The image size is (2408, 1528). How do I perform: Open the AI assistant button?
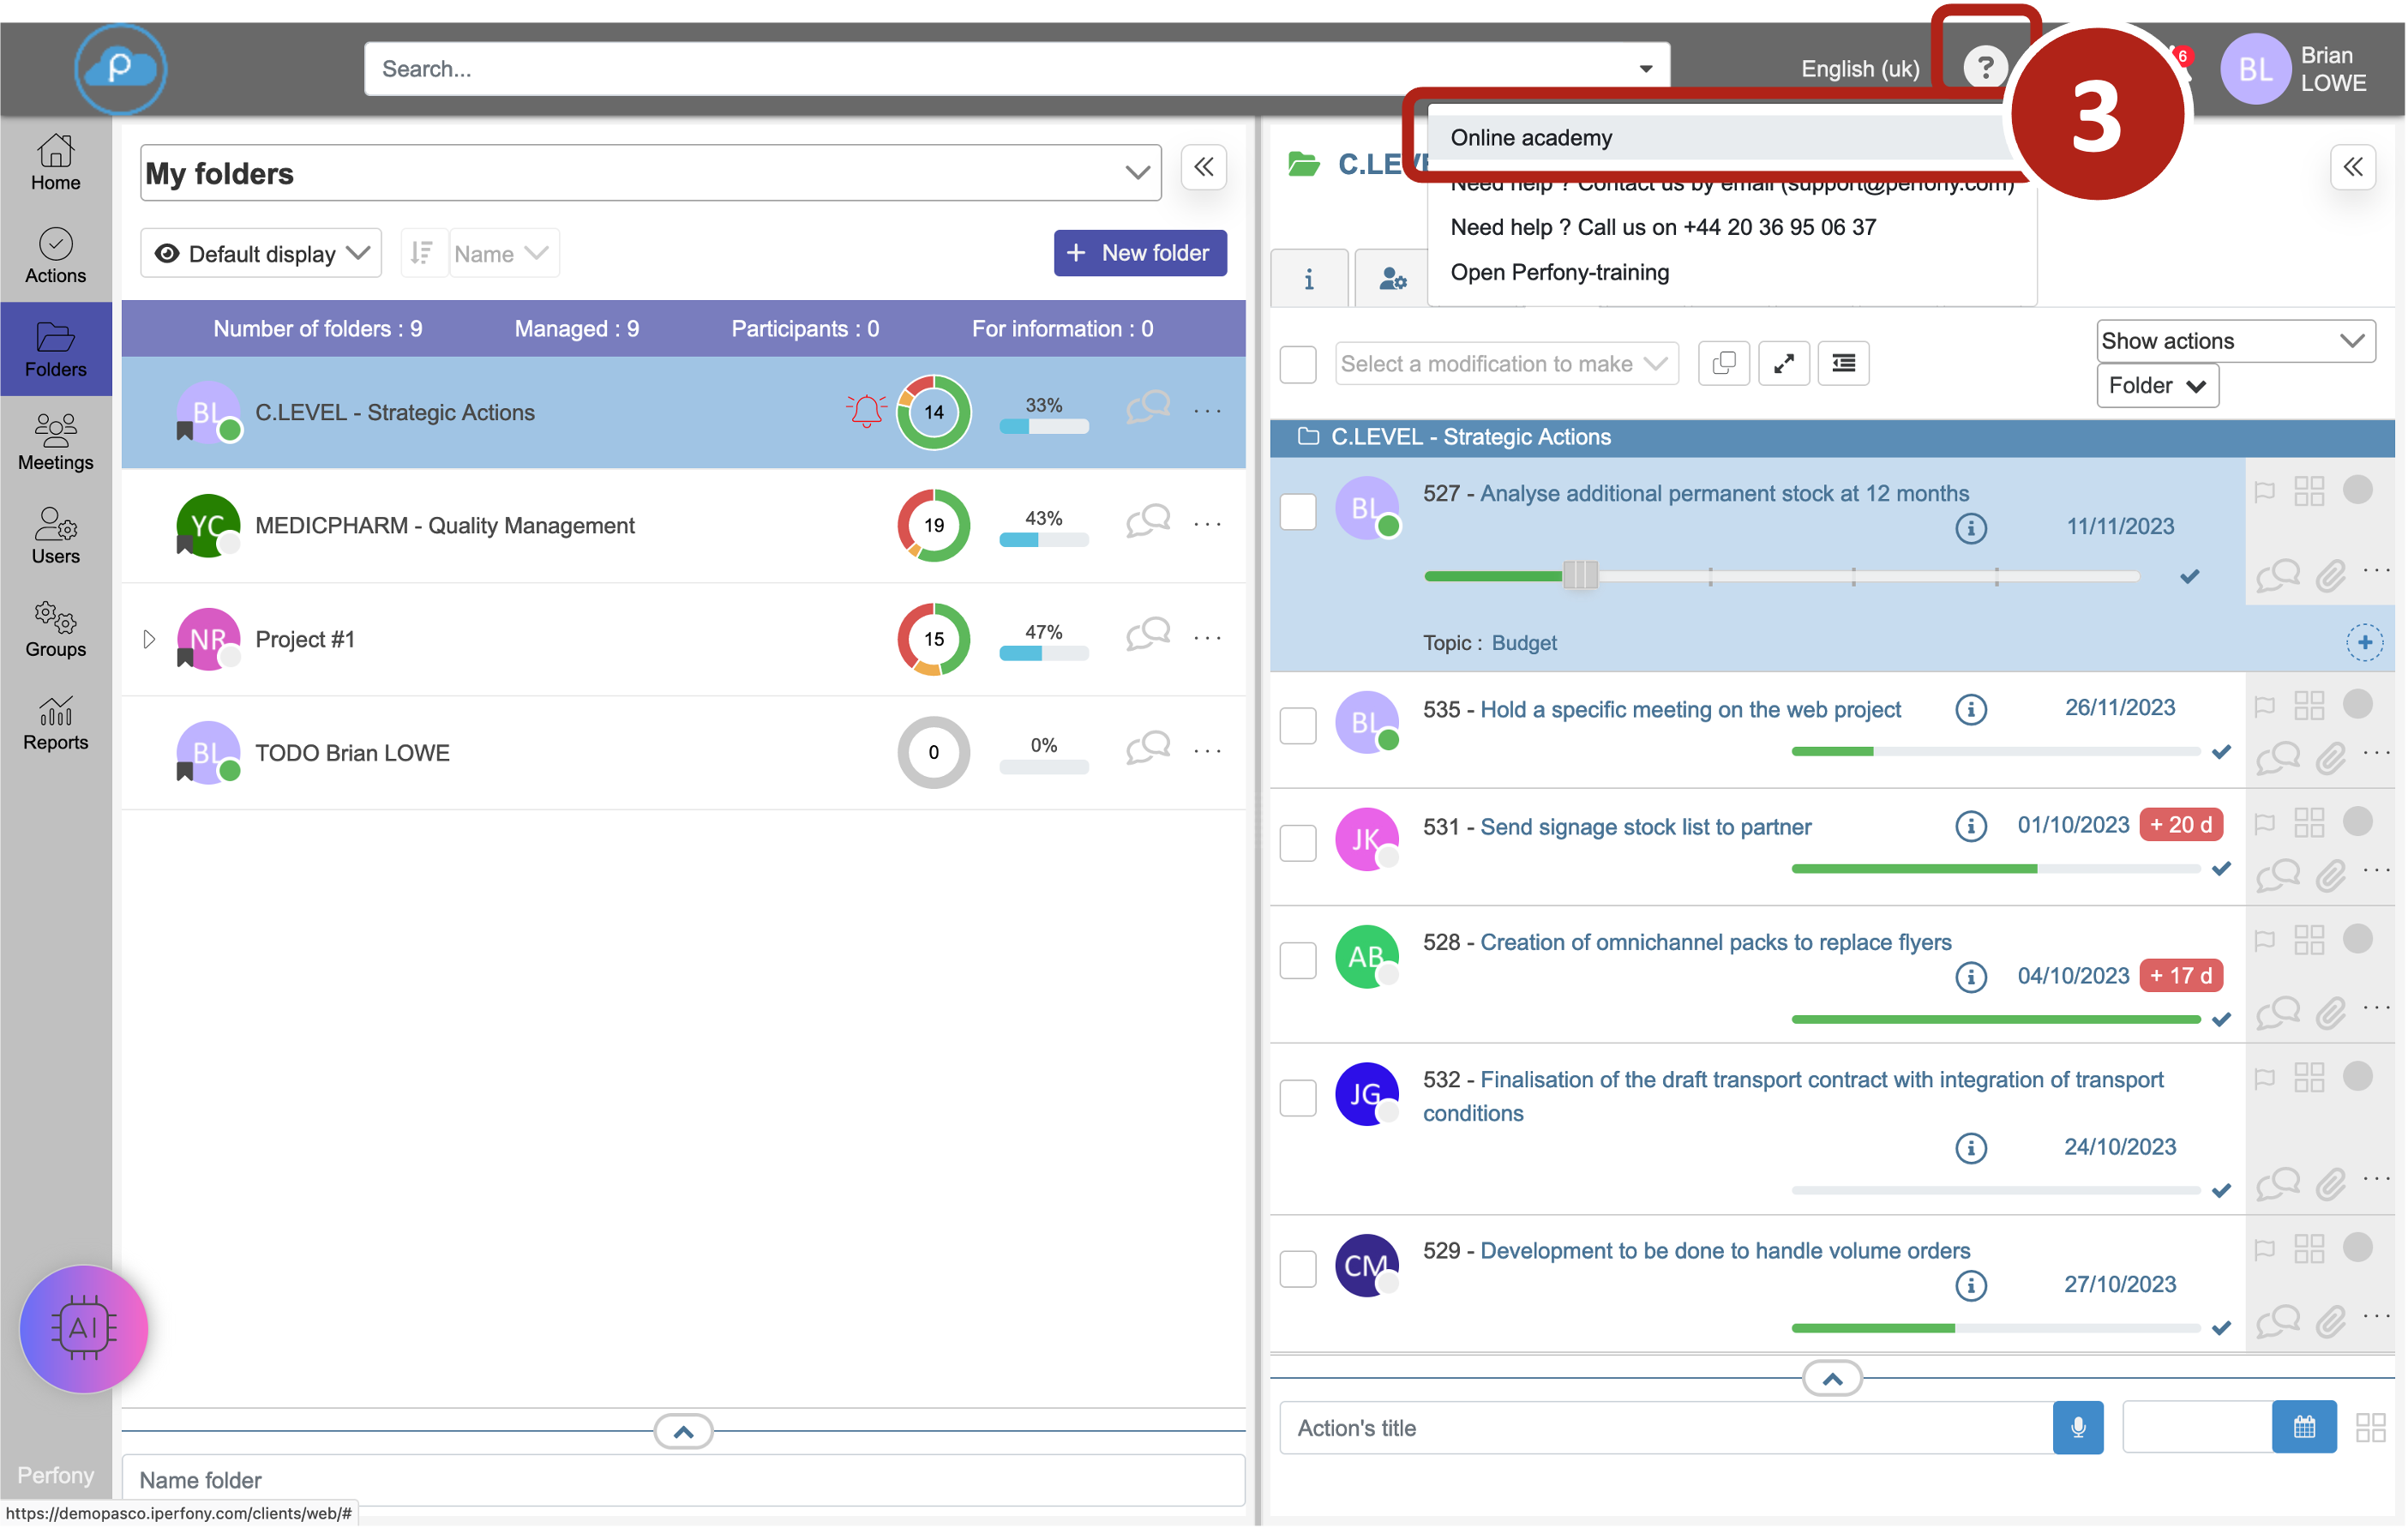tap(84, 1327)
